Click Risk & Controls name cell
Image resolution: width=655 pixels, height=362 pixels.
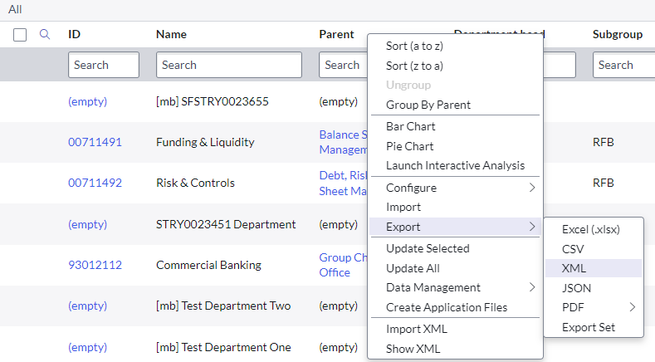(195, 183)
